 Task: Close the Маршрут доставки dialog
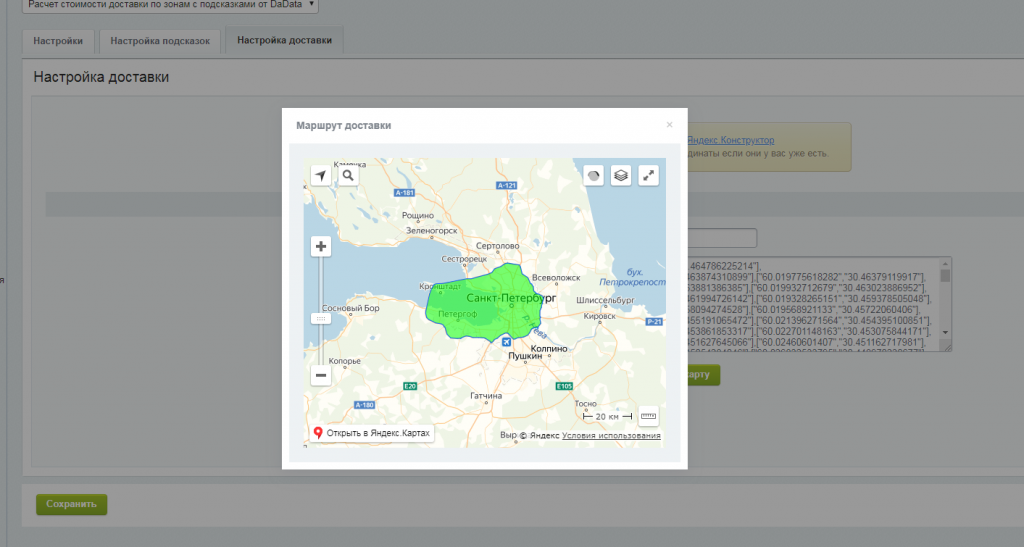pos(669,125)
